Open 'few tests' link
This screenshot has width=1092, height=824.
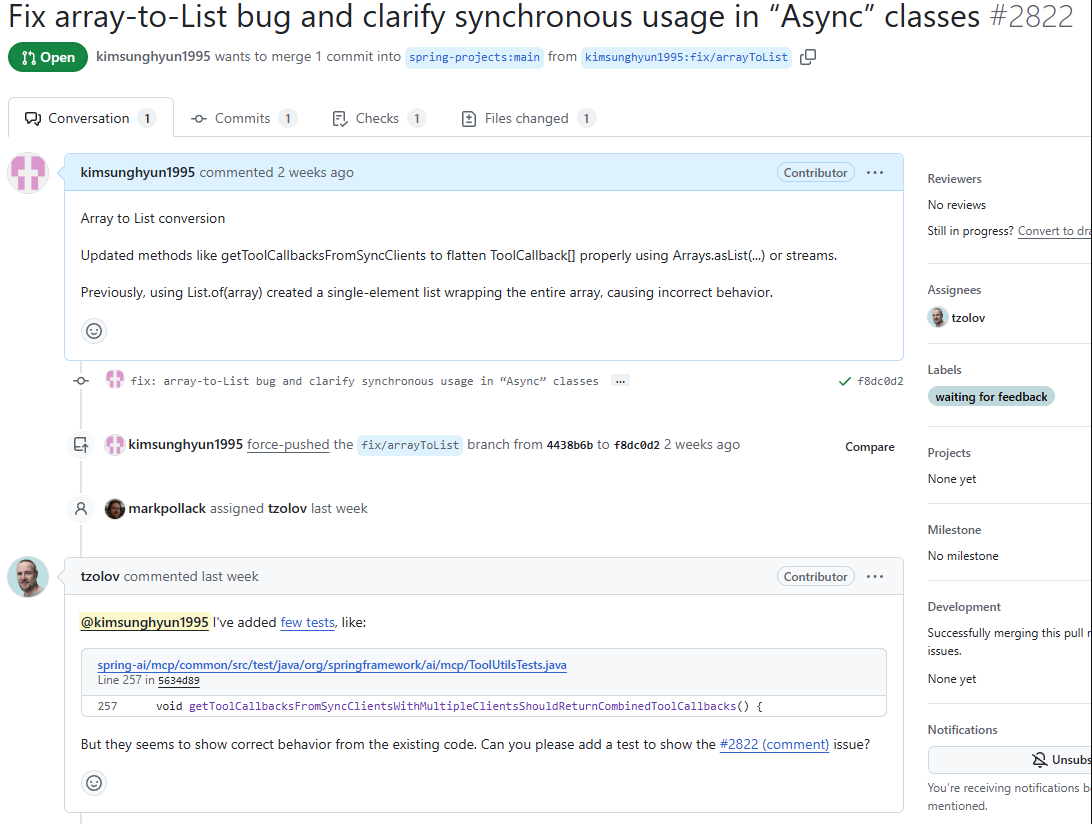pyautogui.click(x=307, y=622)
